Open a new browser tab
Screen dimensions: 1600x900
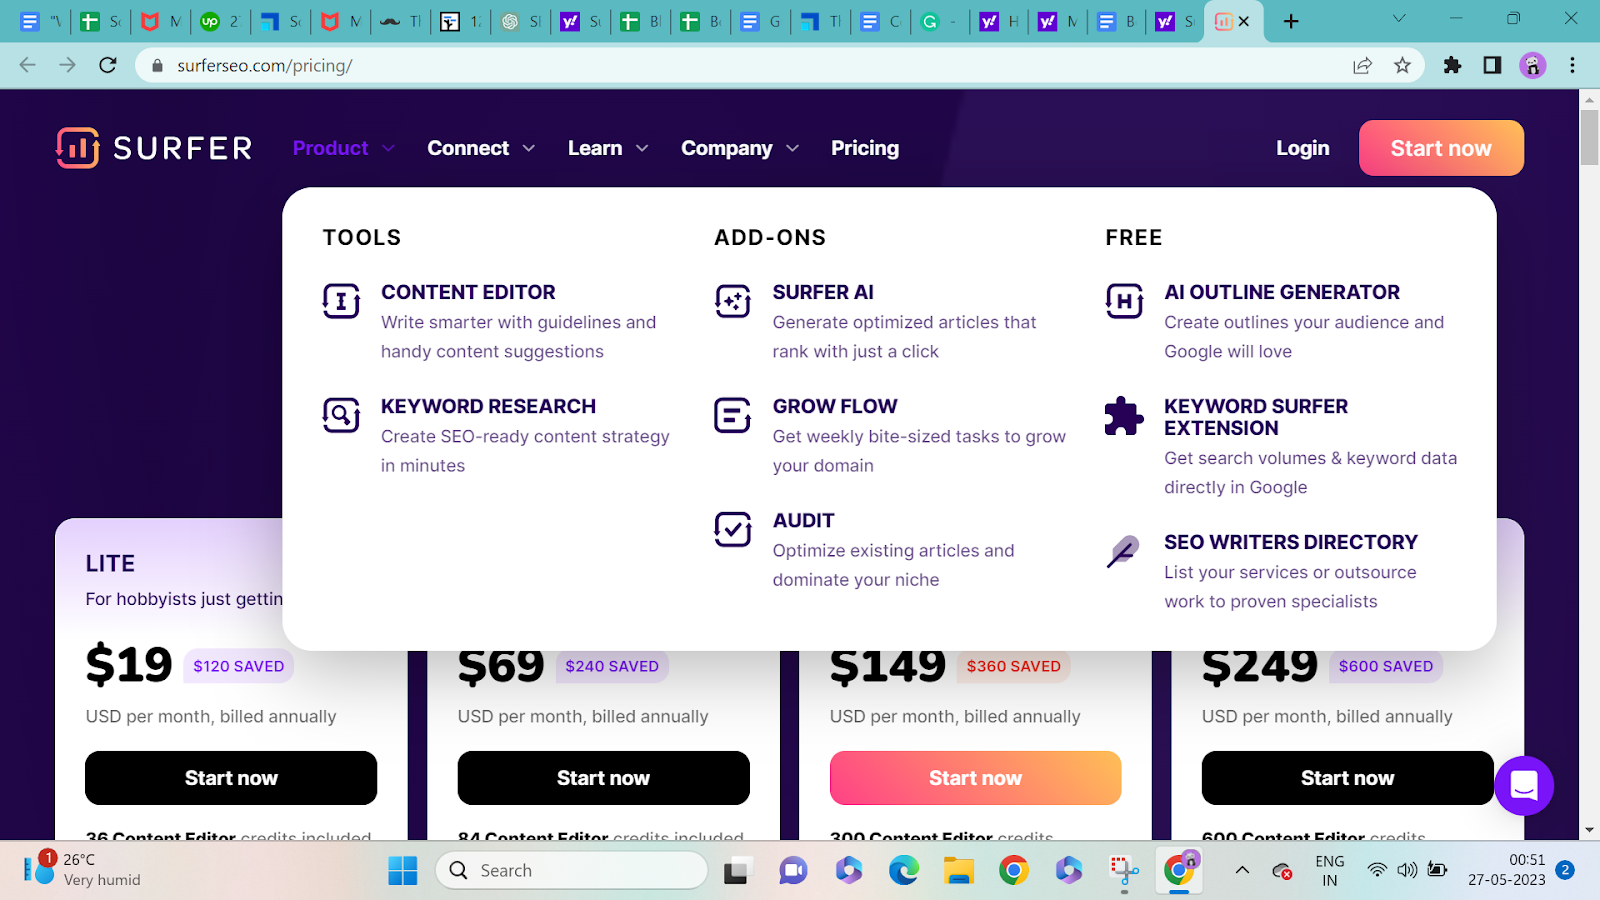(1291, 21)
